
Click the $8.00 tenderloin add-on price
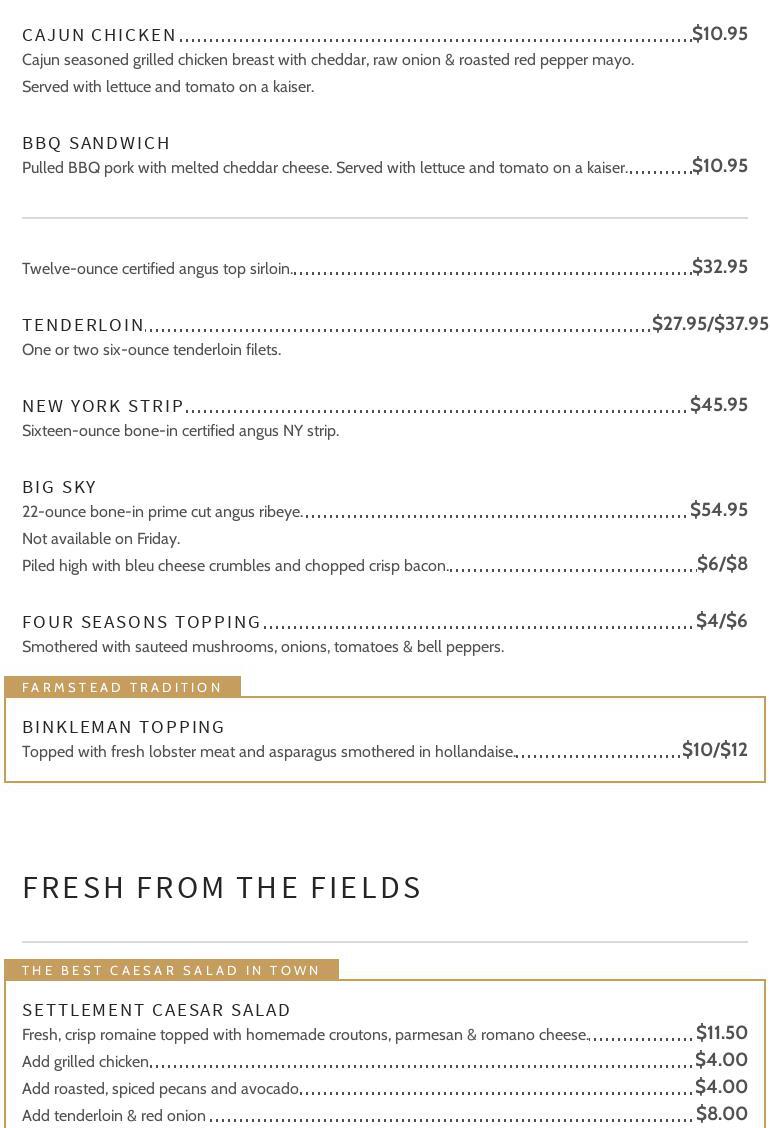point(721,1114)
